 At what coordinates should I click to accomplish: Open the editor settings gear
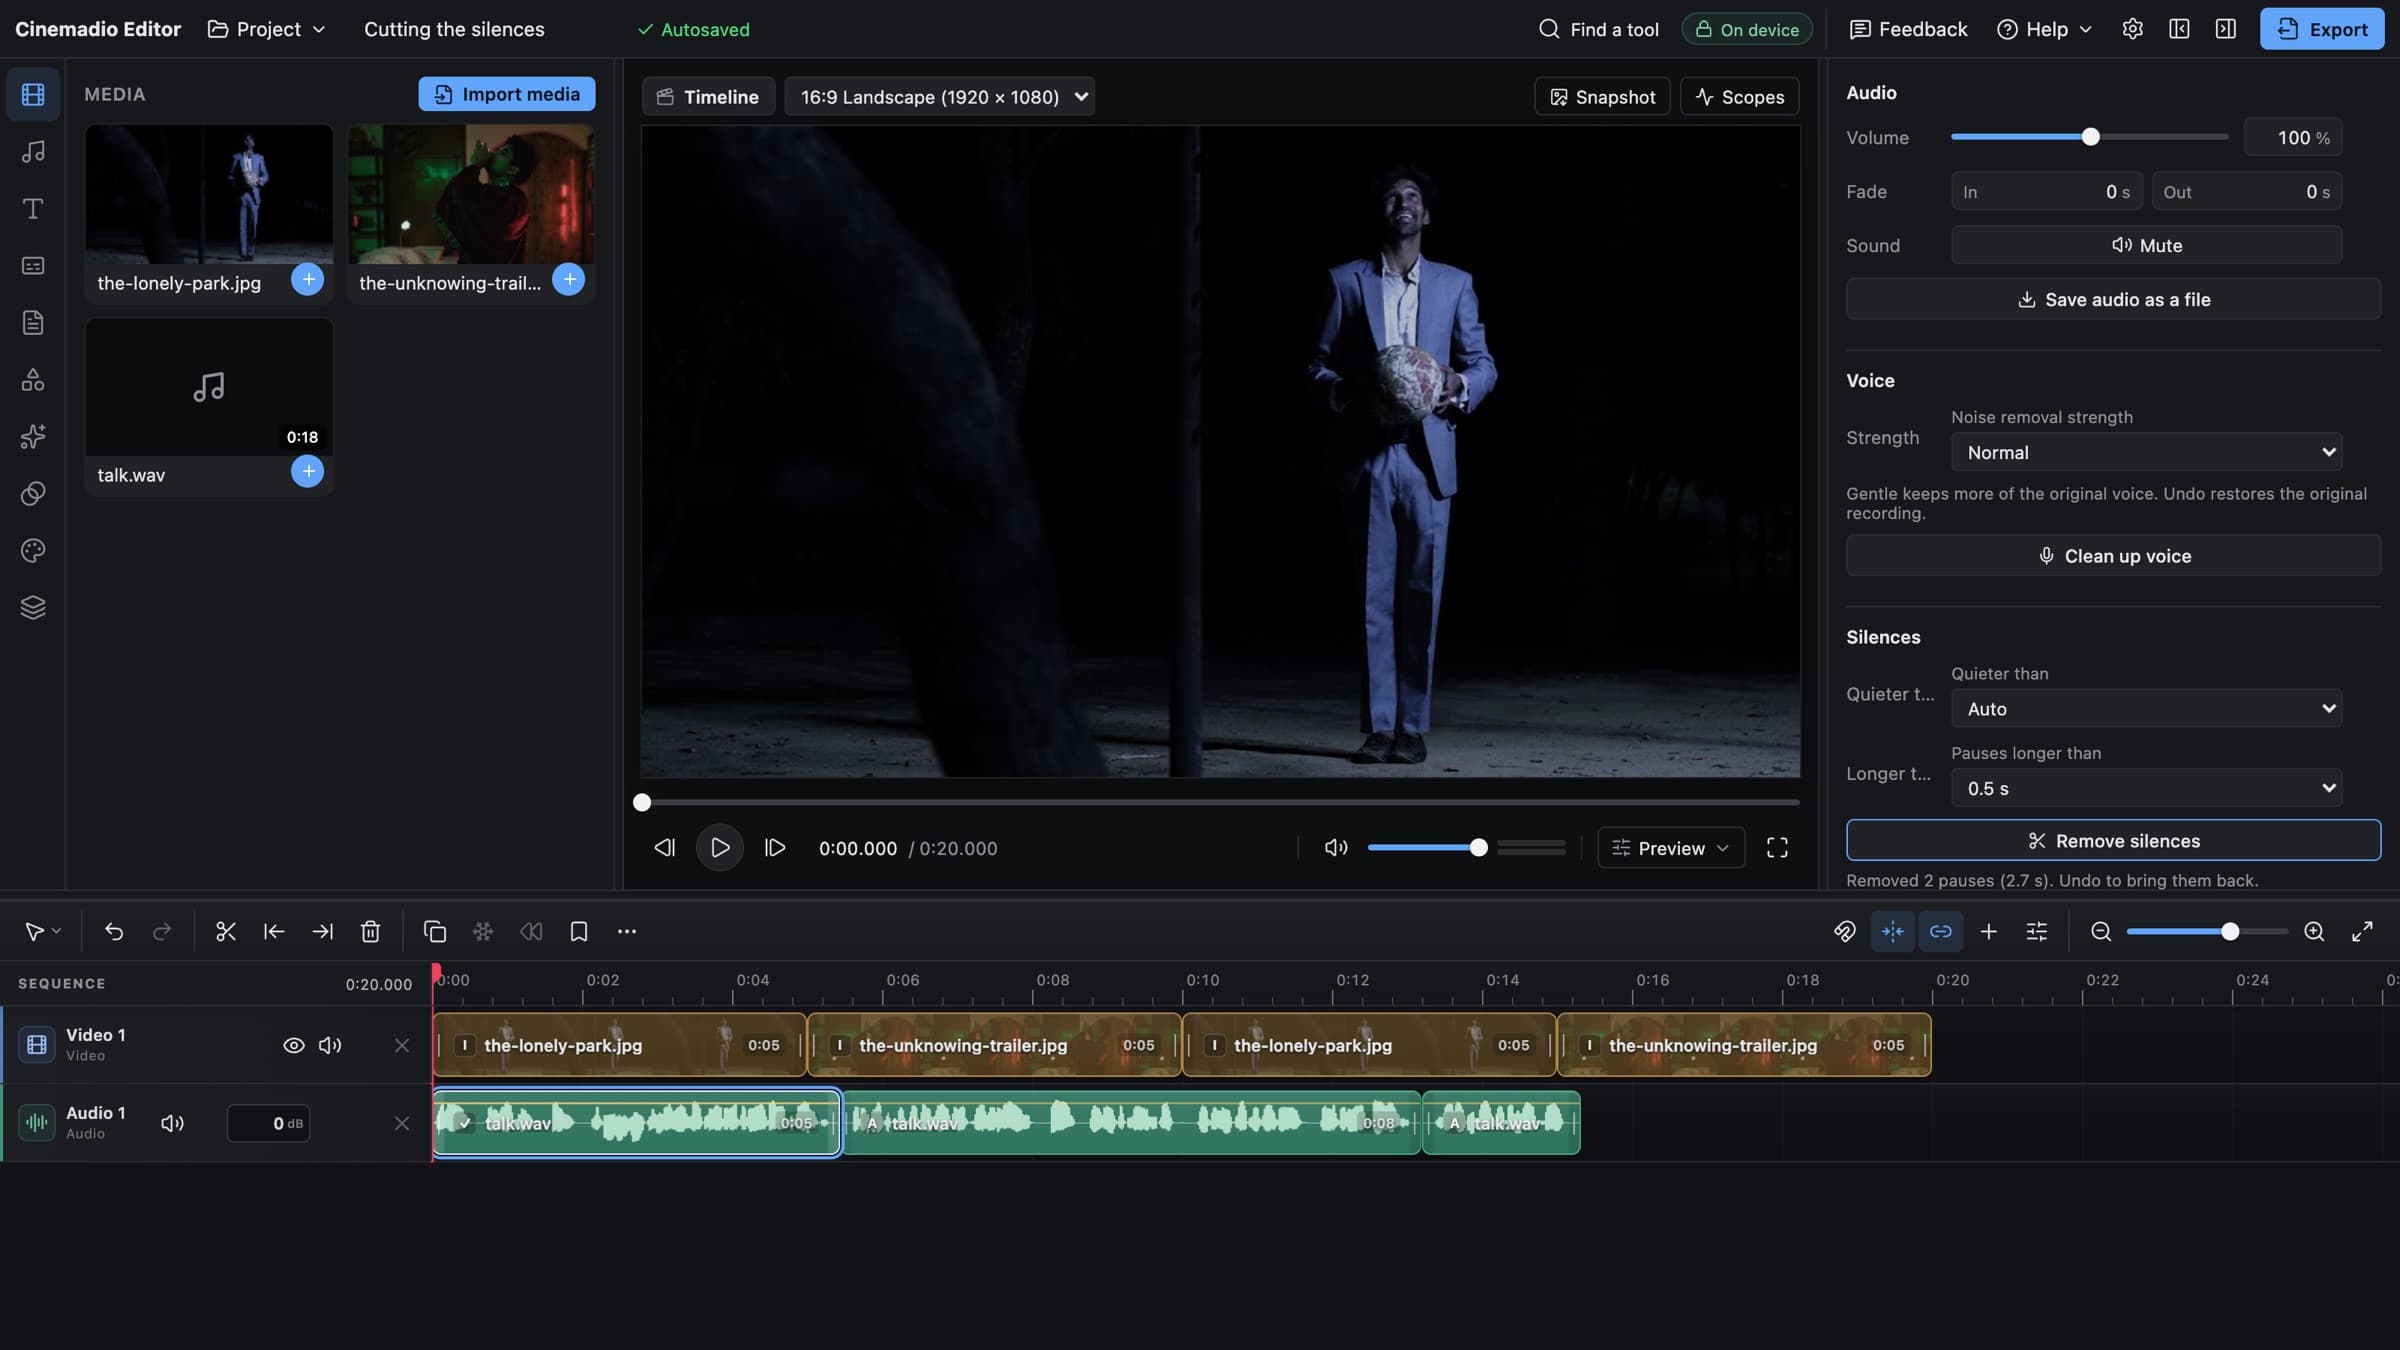[2132, 29]
